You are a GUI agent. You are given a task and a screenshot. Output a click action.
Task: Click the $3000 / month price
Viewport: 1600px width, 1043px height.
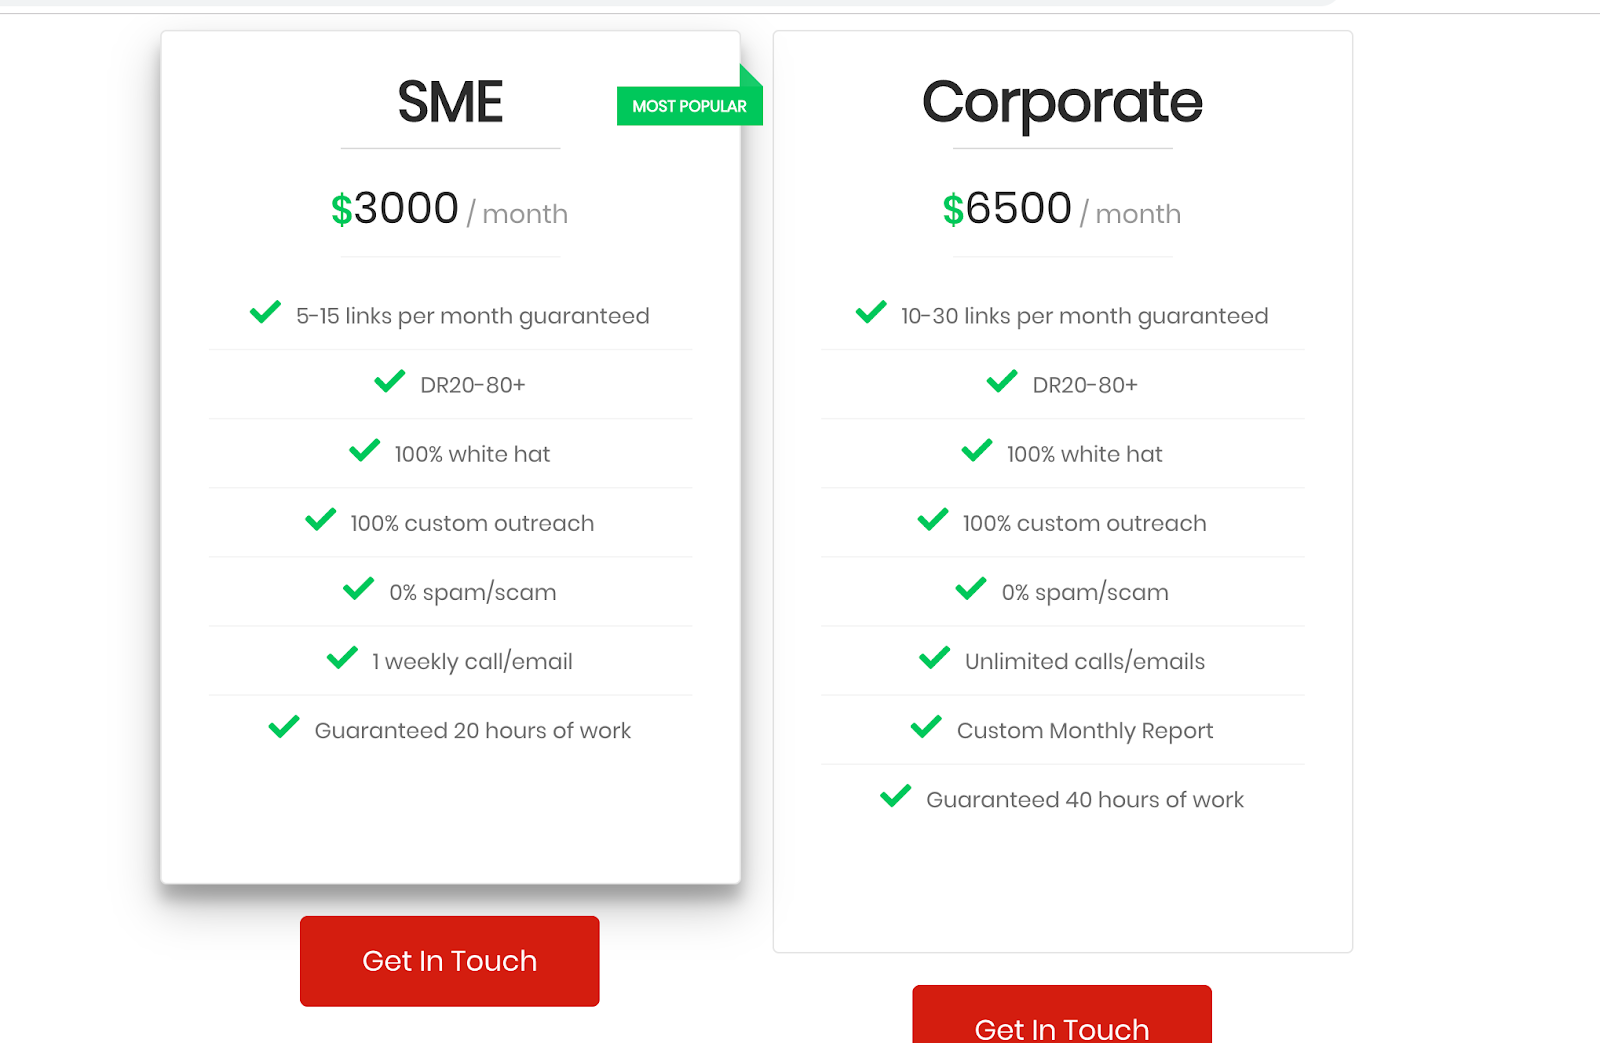point(449,210)
